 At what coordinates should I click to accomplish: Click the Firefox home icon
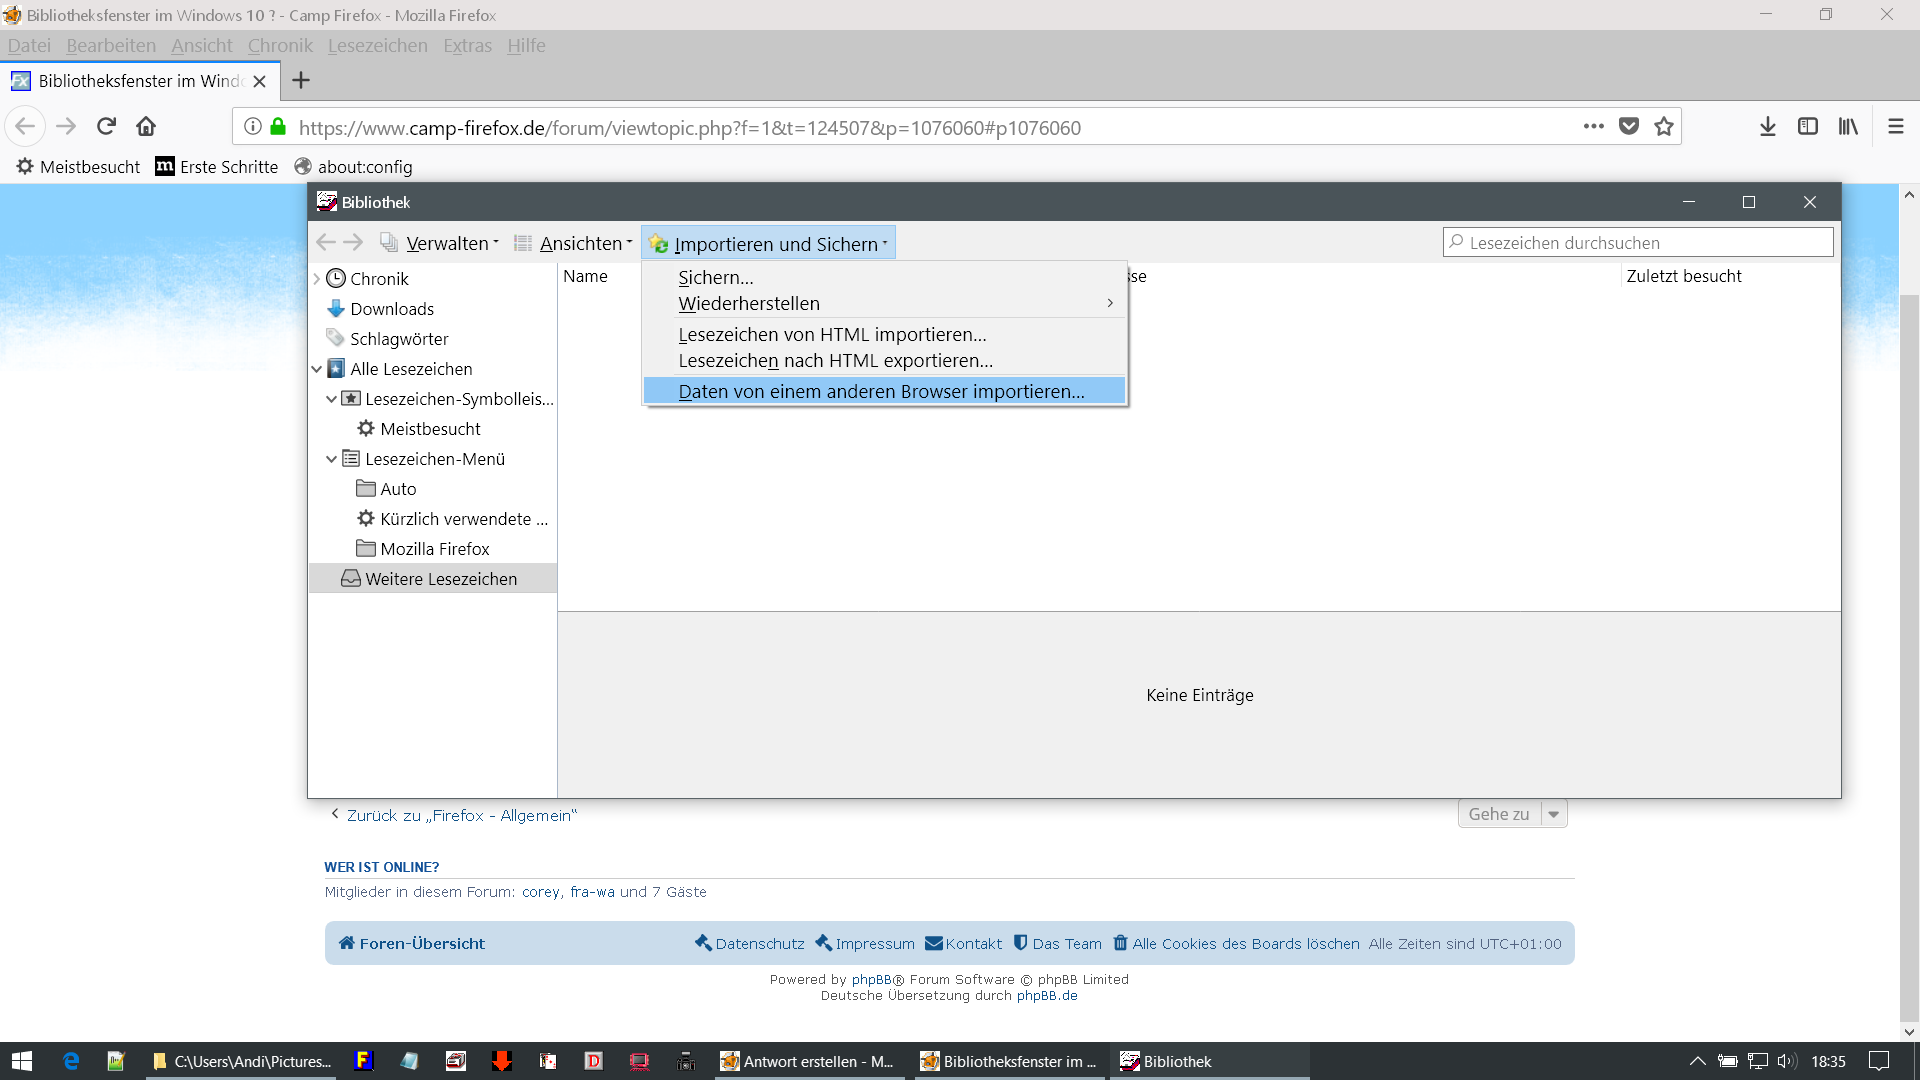coord(146,127)
